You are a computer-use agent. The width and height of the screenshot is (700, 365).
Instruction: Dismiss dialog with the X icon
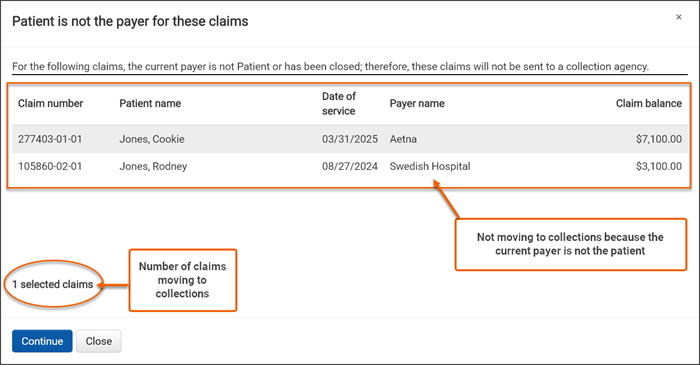(x=679, y=17)
